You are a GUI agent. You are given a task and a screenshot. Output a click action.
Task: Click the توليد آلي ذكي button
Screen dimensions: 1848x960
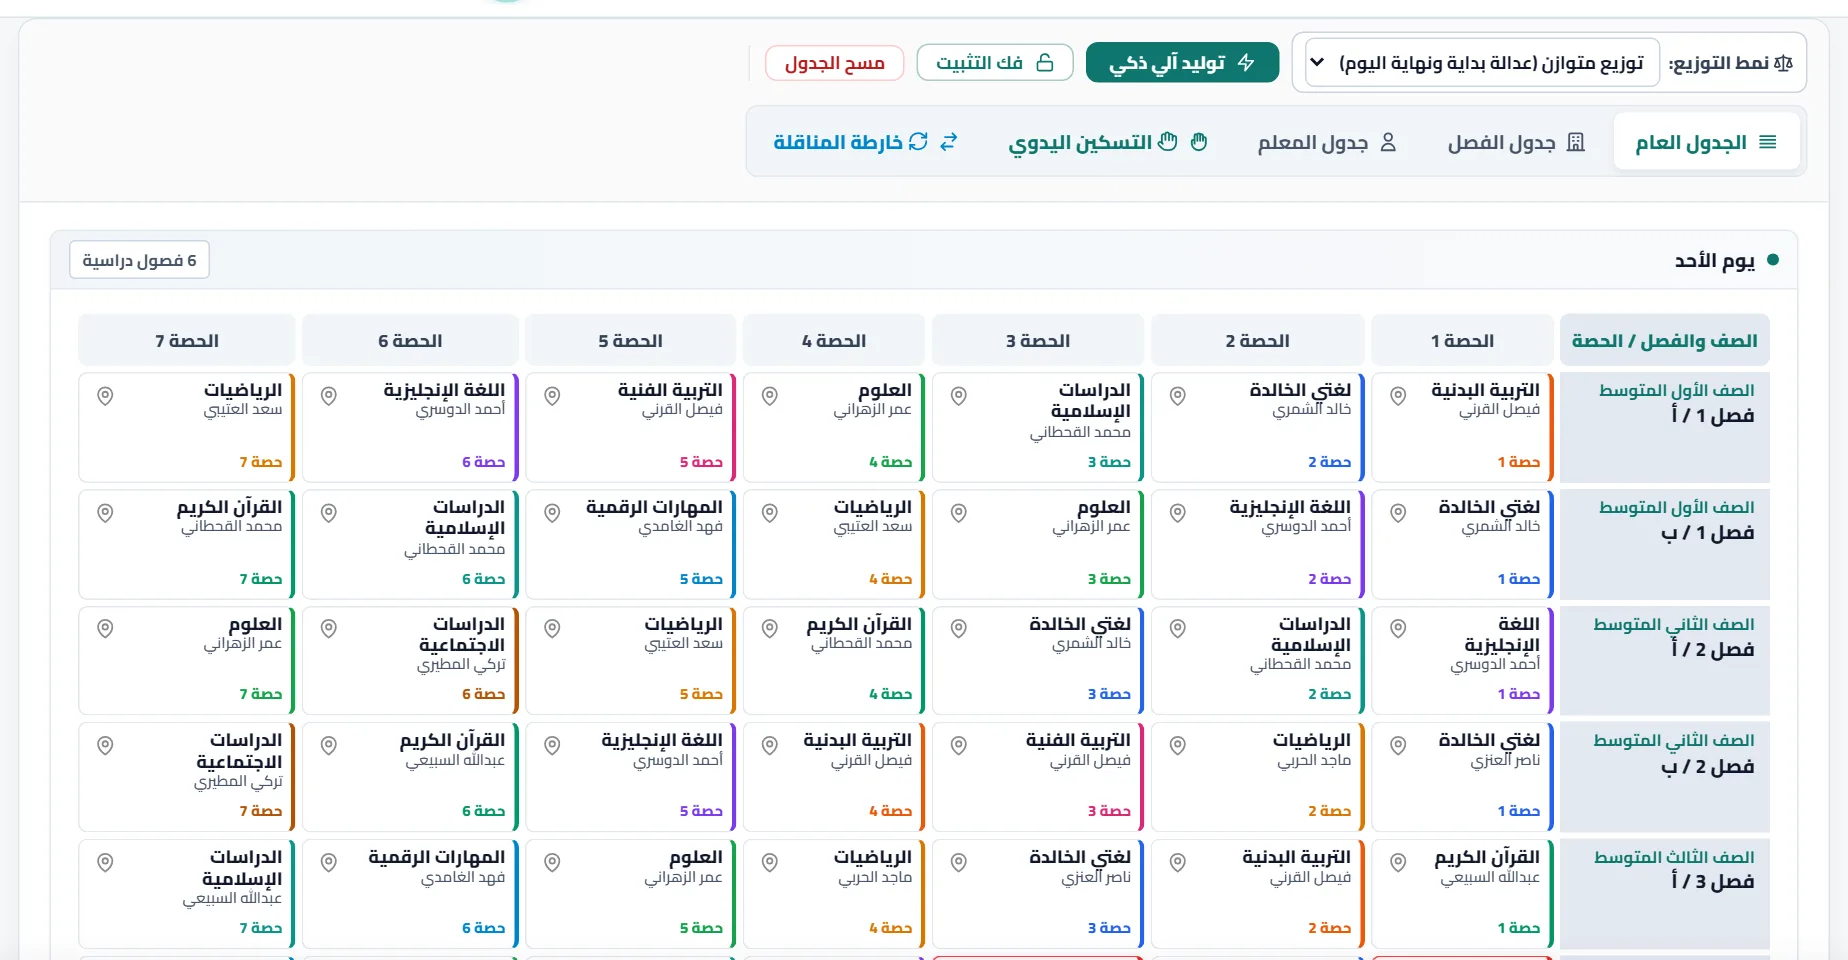pyautogui.click(x=1182, y=63)
